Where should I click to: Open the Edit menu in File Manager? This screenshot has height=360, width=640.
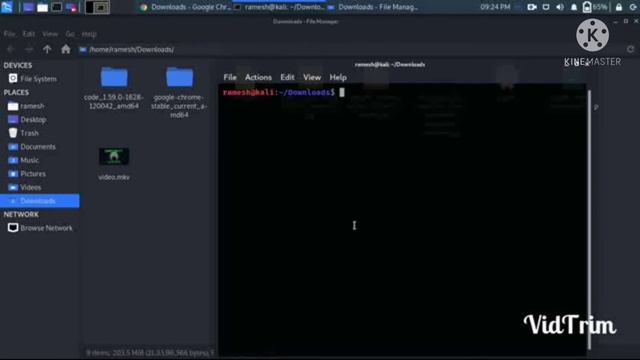tap(29, 34)
